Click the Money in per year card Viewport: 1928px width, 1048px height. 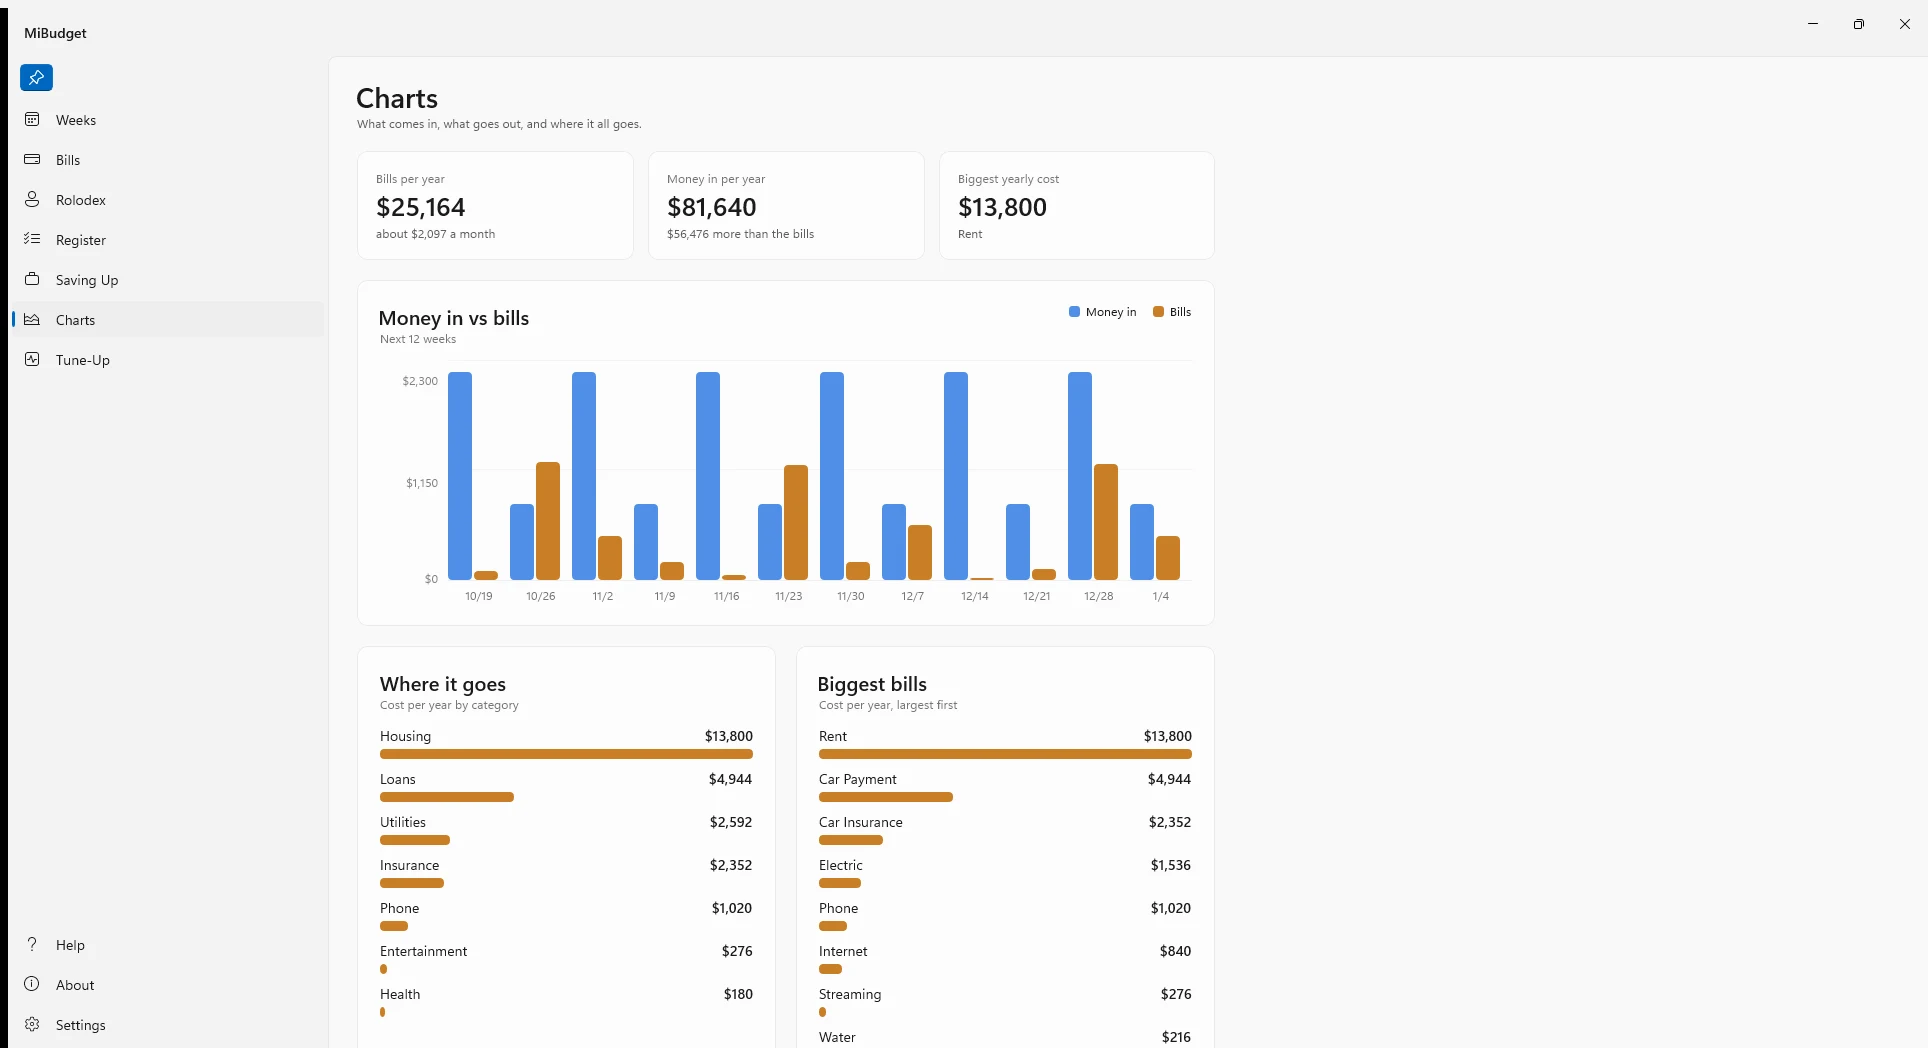tap(786, 205)
